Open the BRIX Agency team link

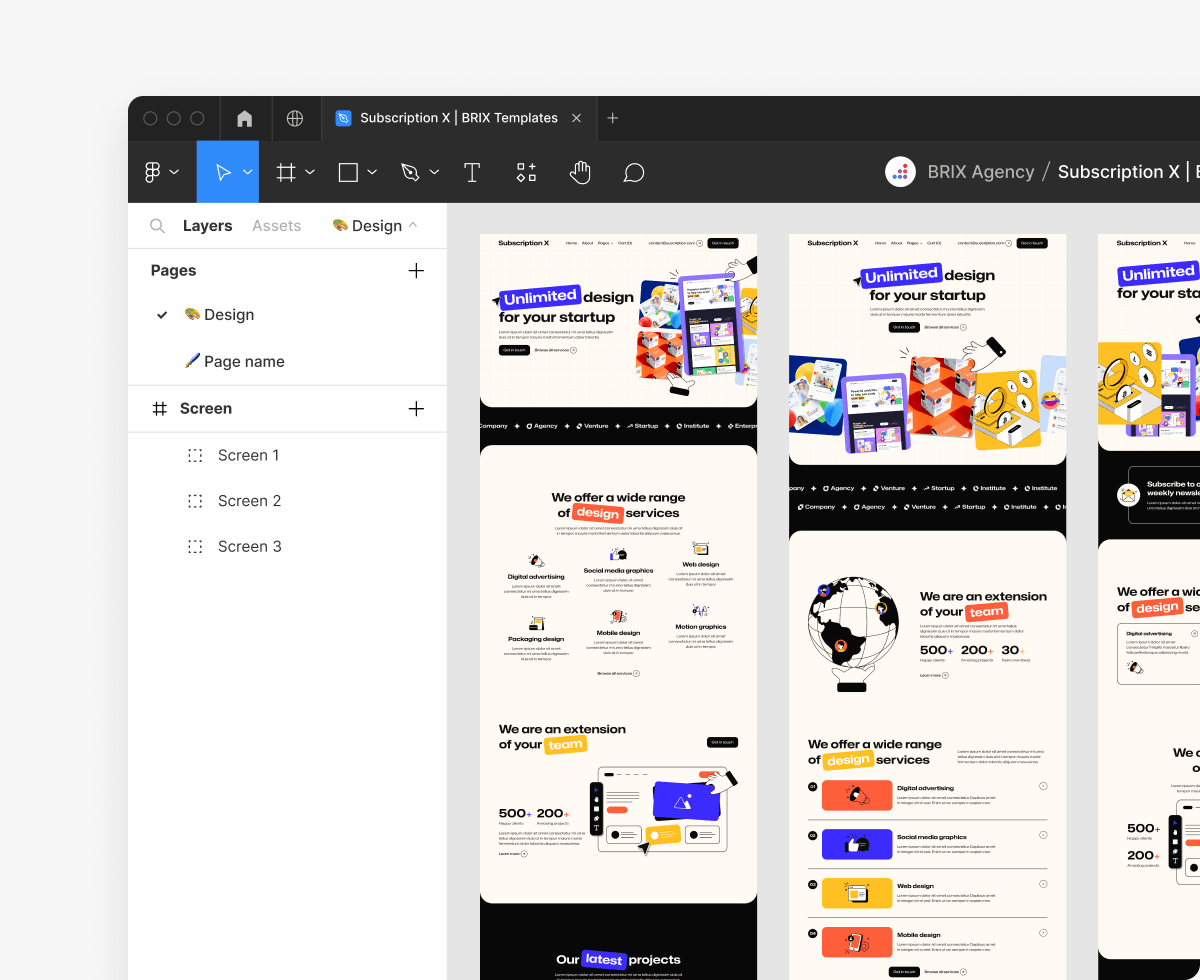coord(980,171)
